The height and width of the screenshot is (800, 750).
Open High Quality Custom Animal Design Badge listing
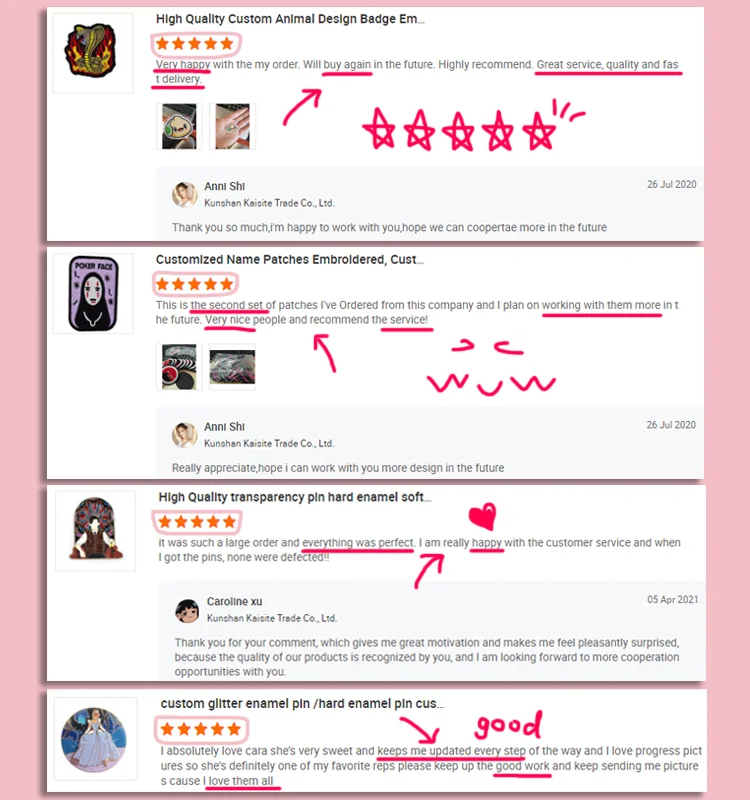[x=290, y=19]
